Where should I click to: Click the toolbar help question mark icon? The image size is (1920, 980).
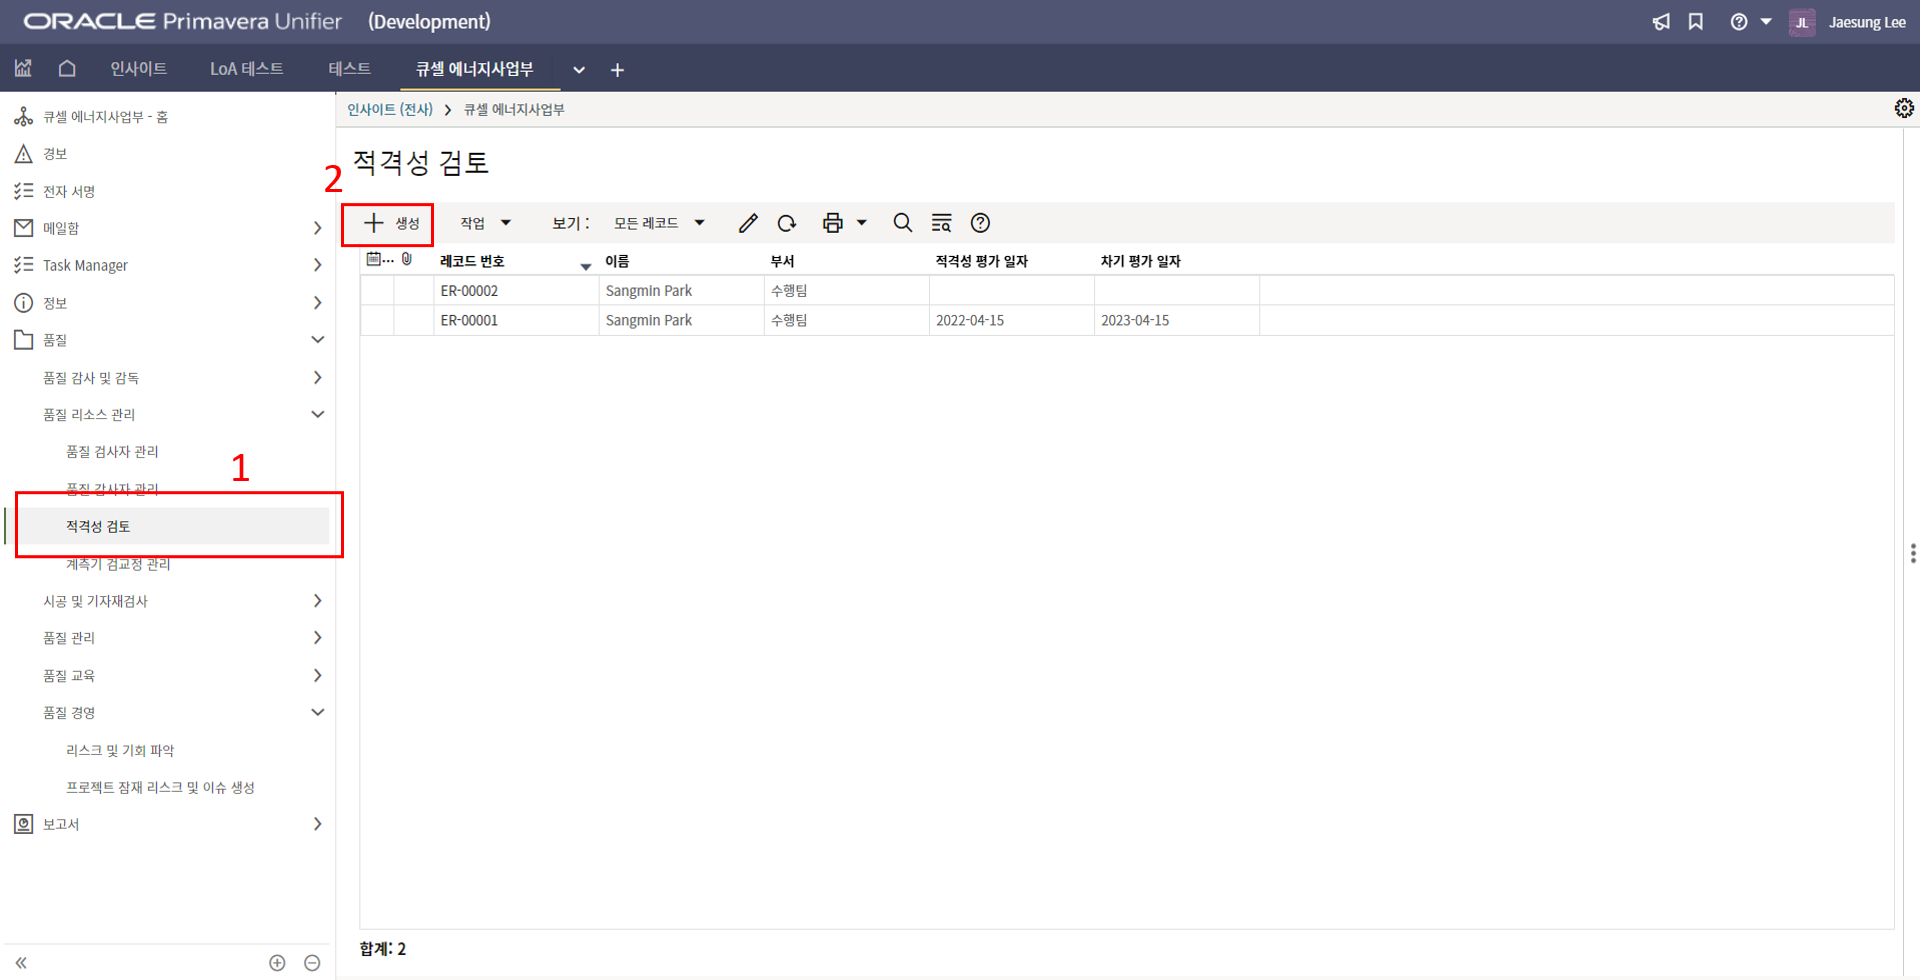[980, 223]
